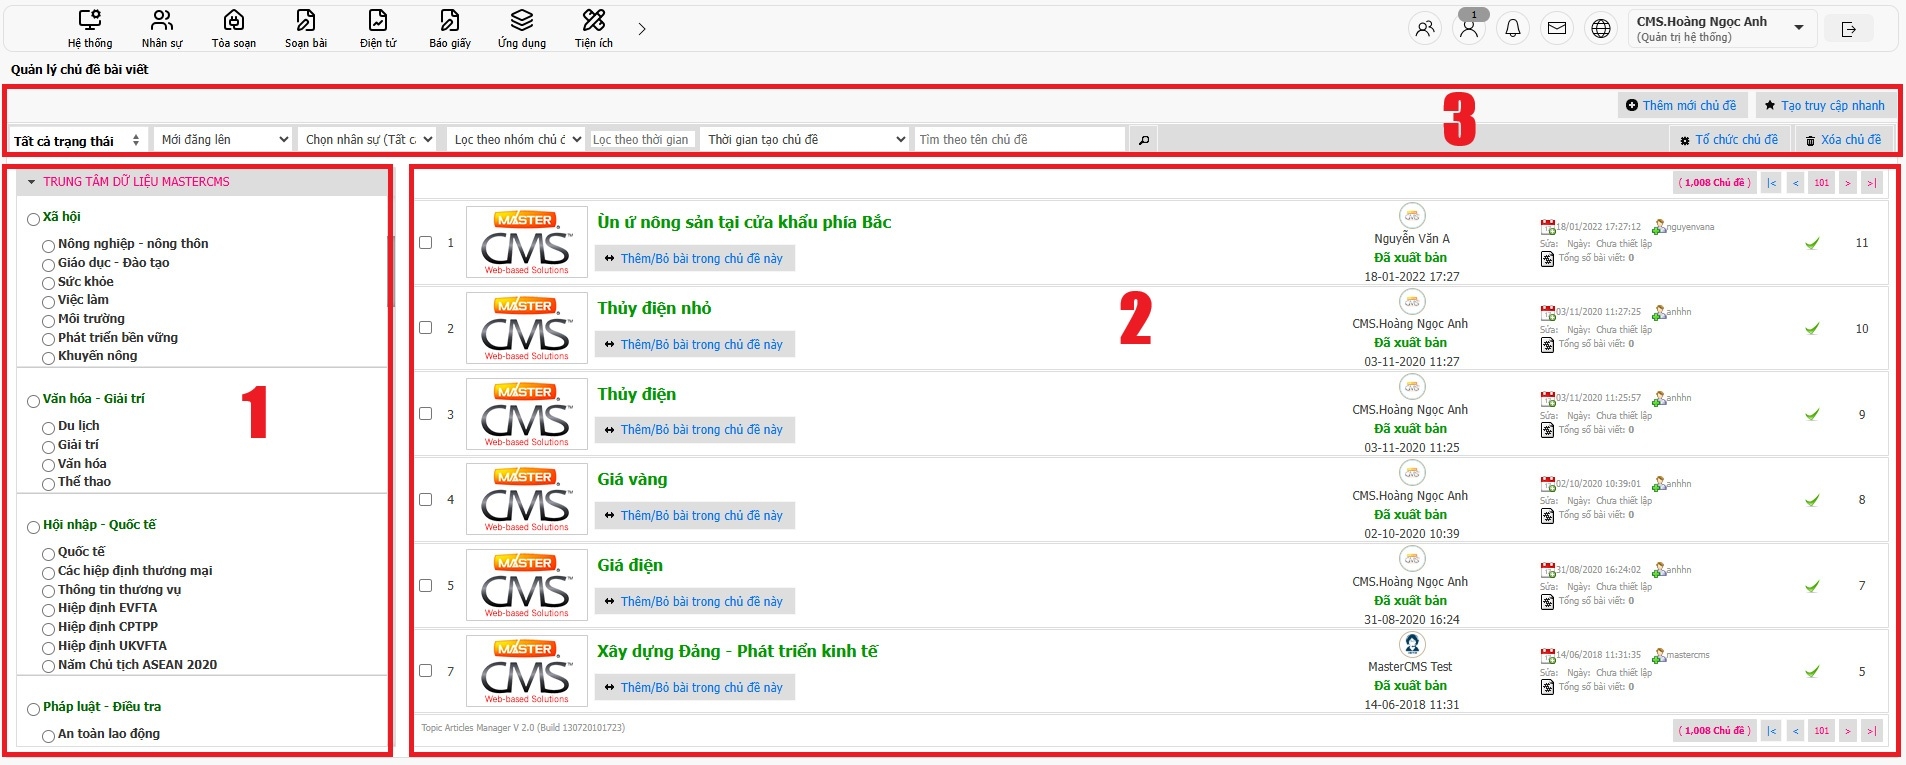Go to page 101 in bottom pagination
Viewport: 1906px width, 765px height.
[x=1822, y=731]
